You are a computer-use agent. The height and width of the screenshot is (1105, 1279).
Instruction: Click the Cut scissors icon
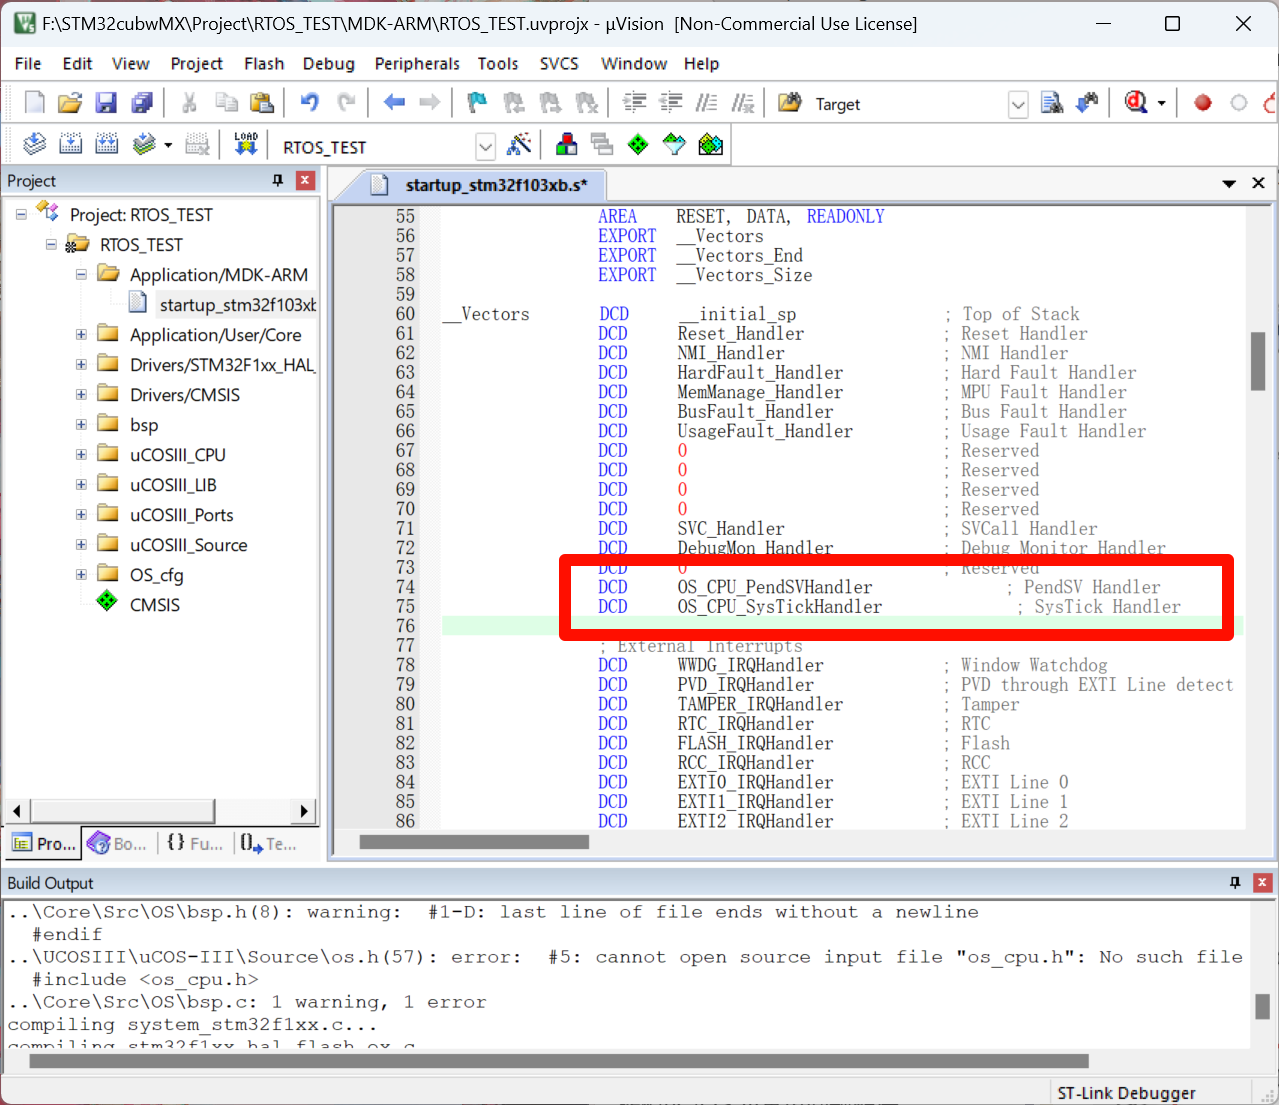pos(188,103)
